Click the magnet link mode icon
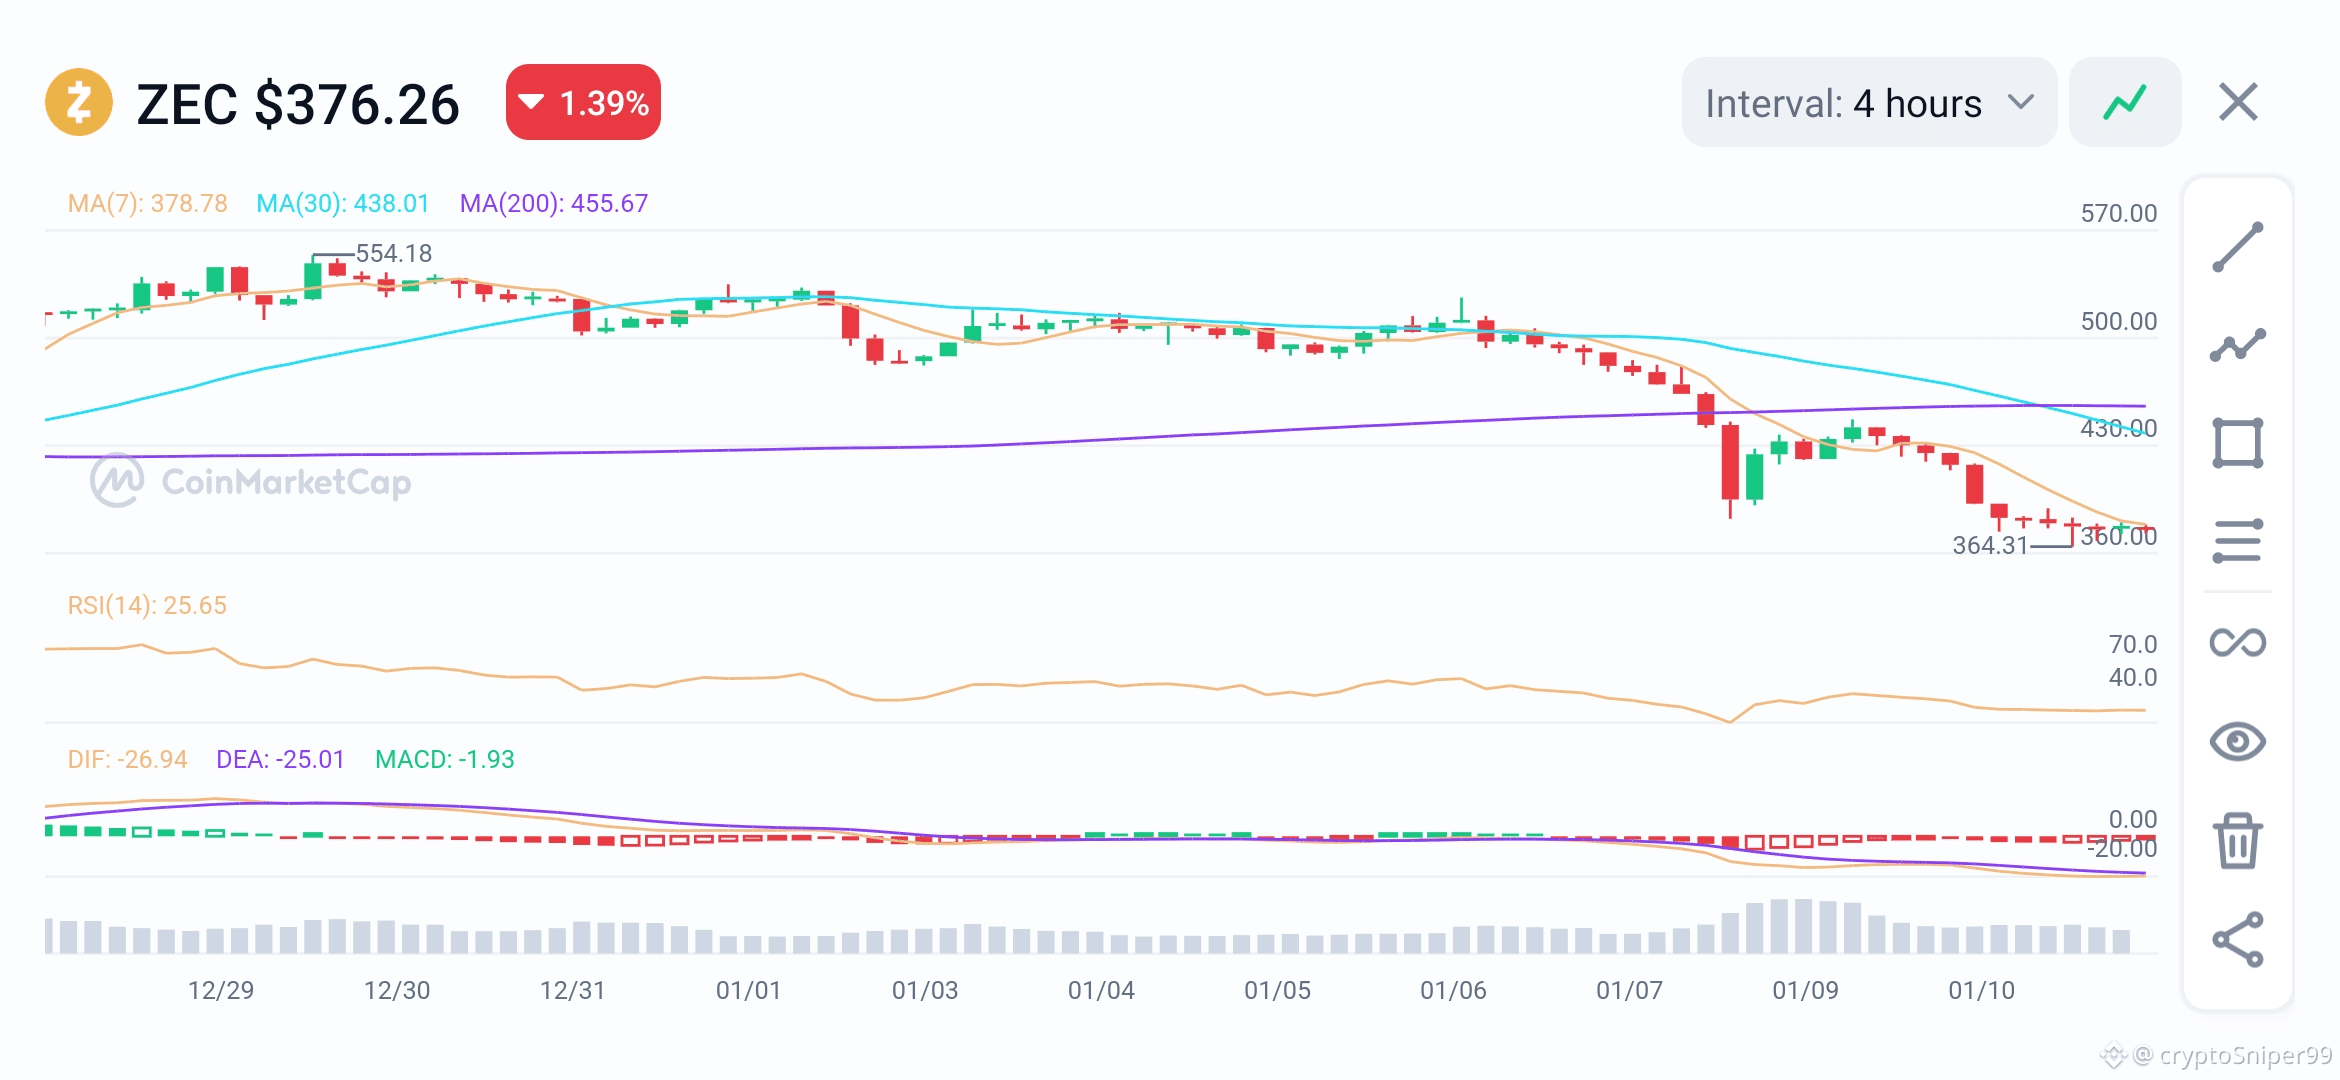 point(2237,642)
